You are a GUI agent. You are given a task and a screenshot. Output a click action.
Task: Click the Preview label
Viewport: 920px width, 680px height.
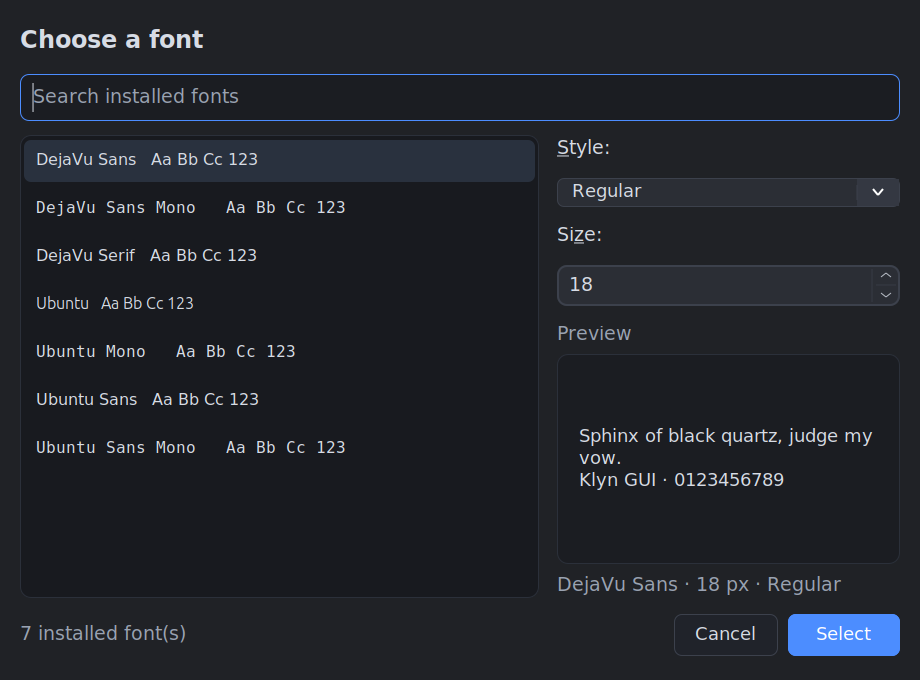pyautogui.click(x=594, y=333)
